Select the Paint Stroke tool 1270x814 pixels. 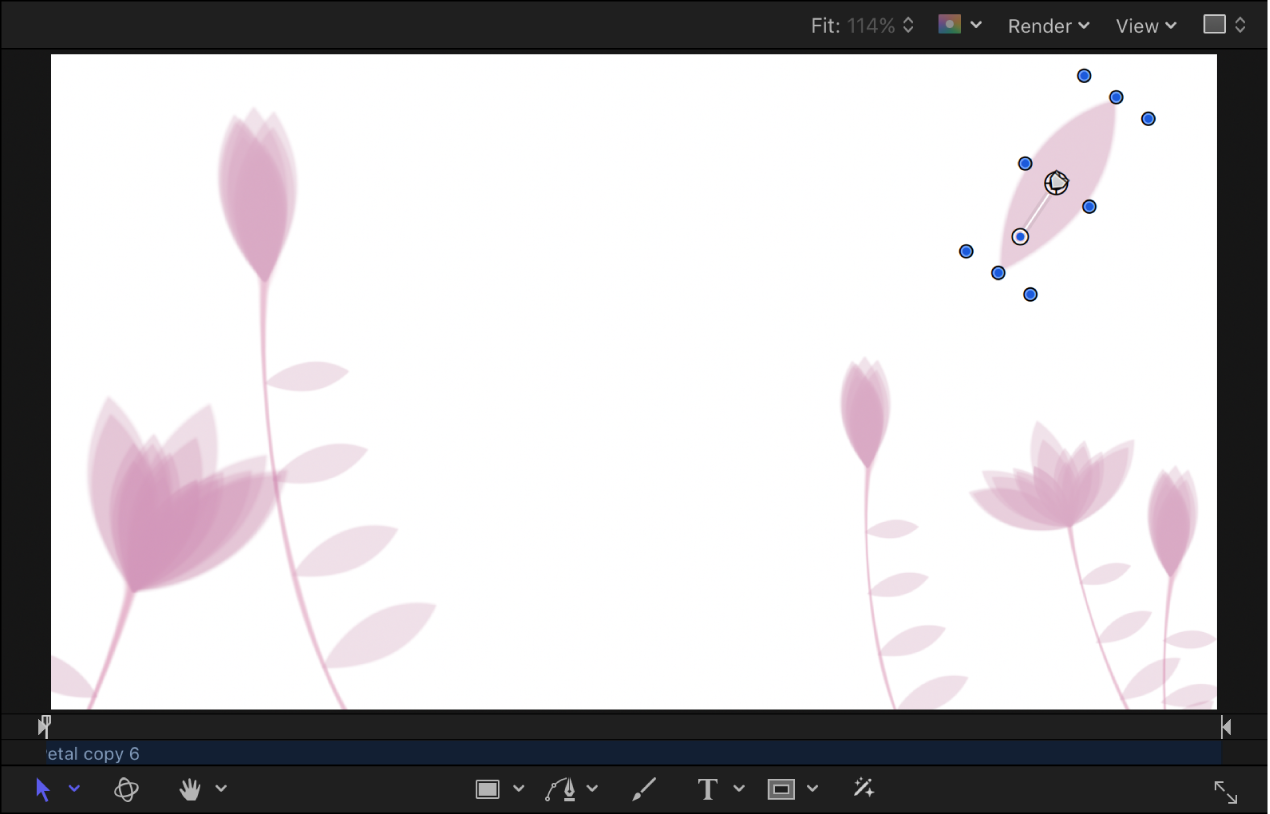coord(643,789)
